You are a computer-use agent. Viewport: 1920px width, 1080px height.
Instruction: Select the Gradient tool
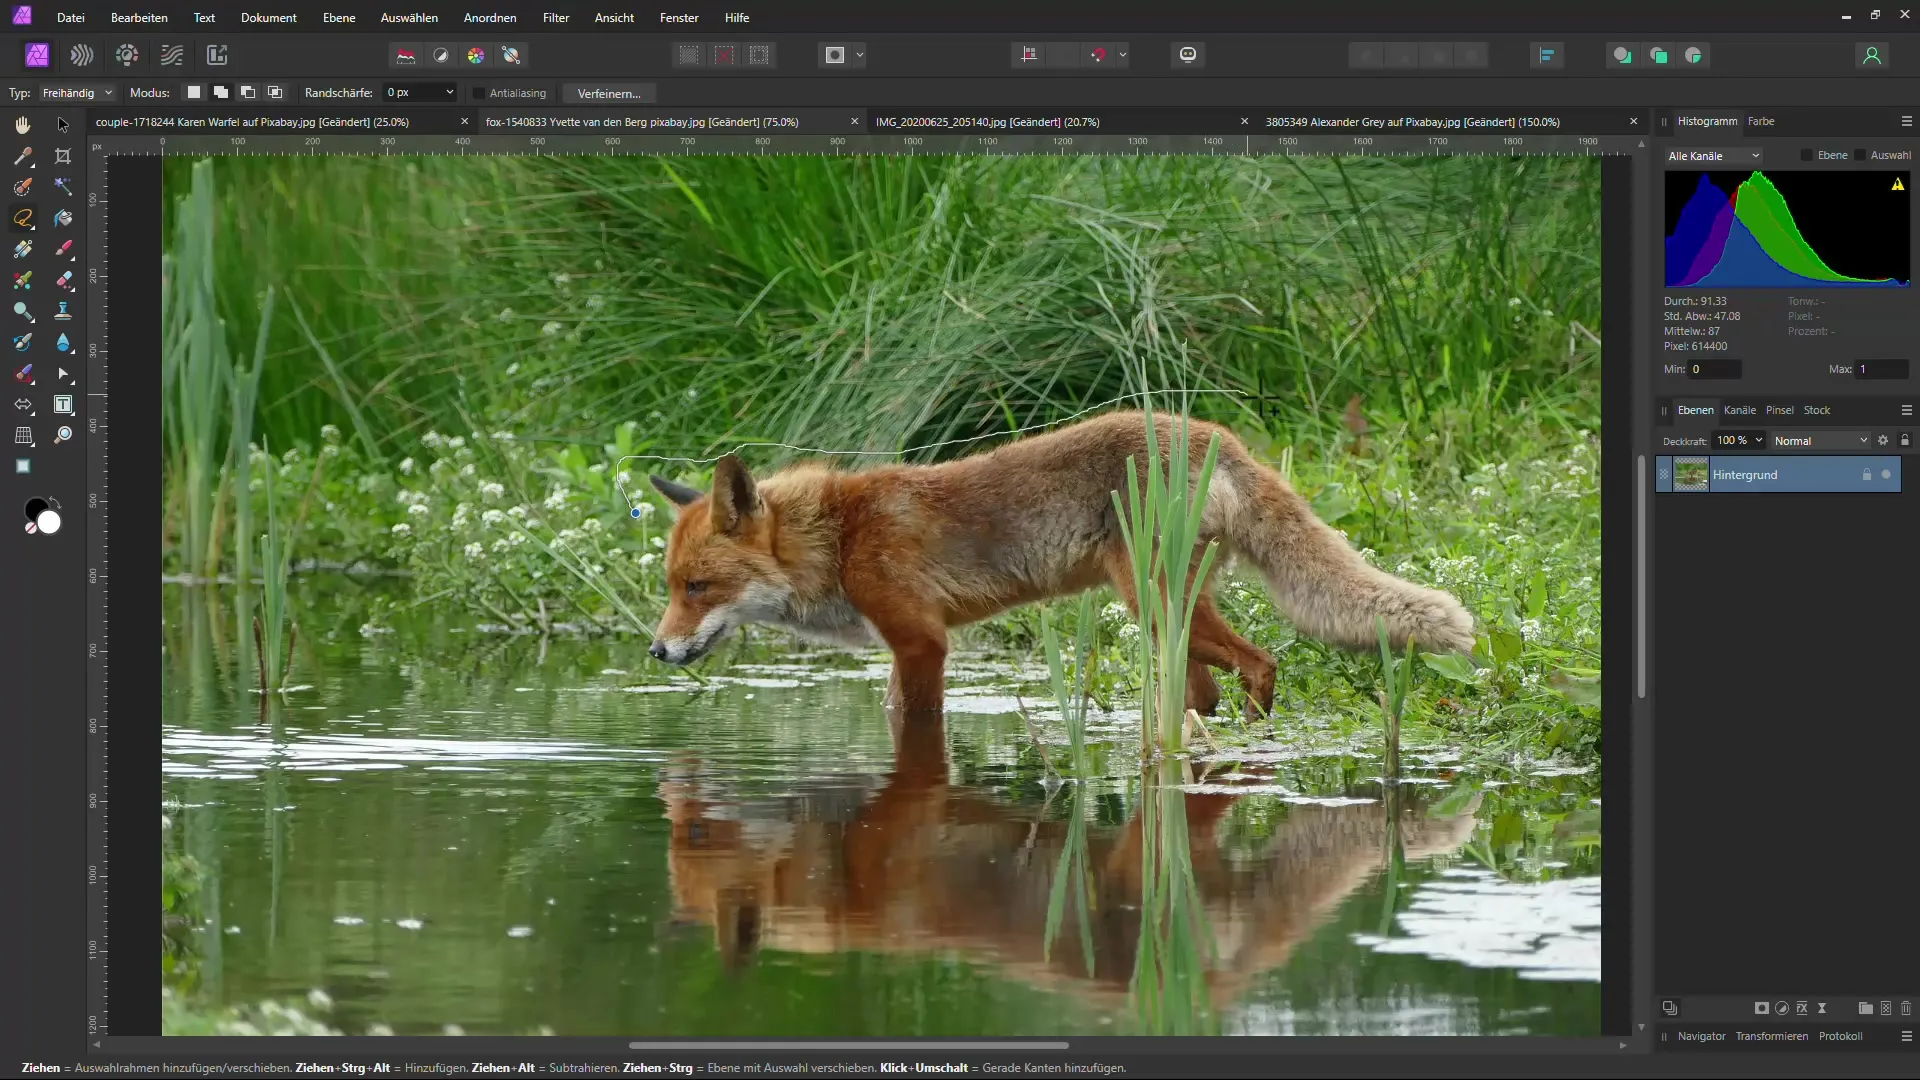click(23, 249)
